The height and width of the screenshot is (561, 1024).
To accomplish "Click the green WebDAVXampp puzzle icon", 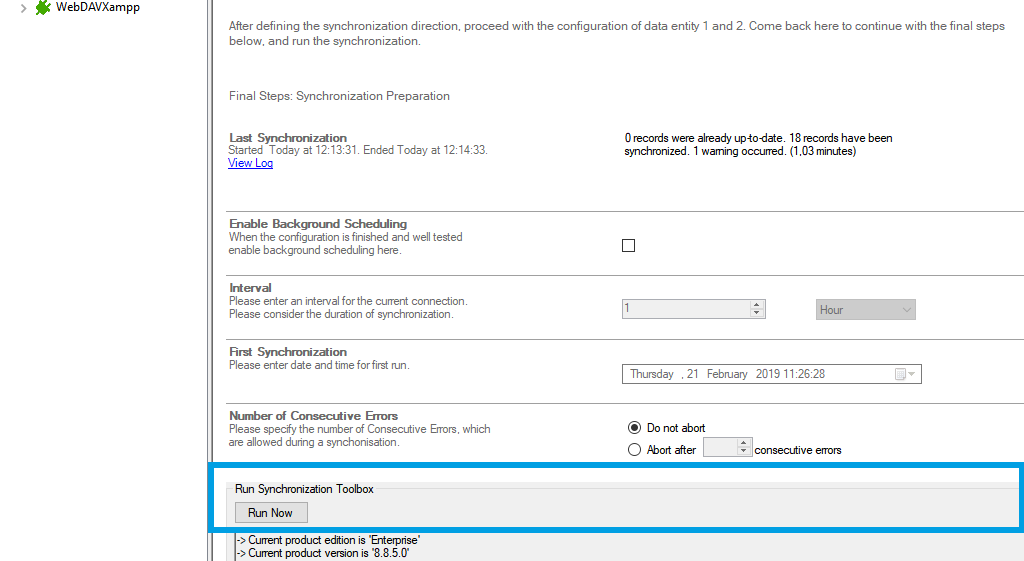I will (x=42, y=7).
